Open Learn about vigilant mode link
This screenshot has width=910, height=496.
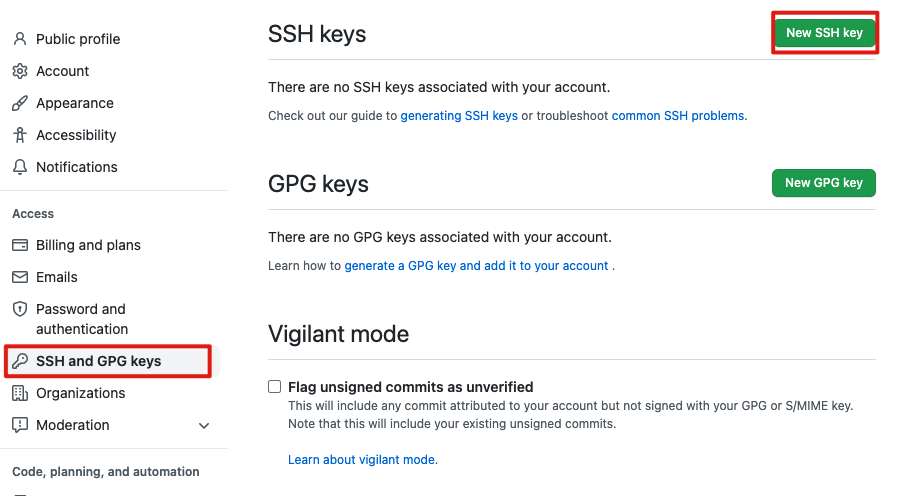coord(363,460)
